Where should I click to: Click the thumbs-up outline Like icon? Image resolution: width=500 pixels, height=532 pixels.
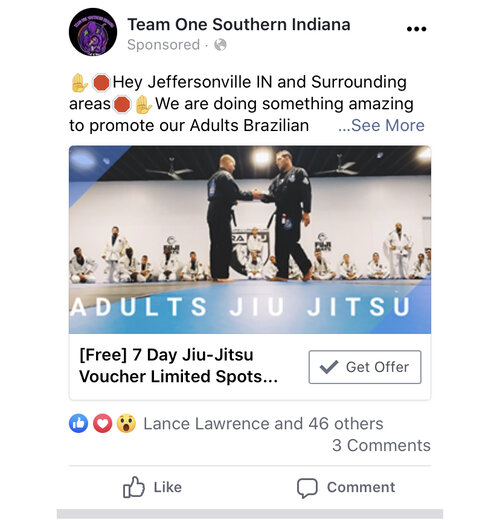pos(134,487)
